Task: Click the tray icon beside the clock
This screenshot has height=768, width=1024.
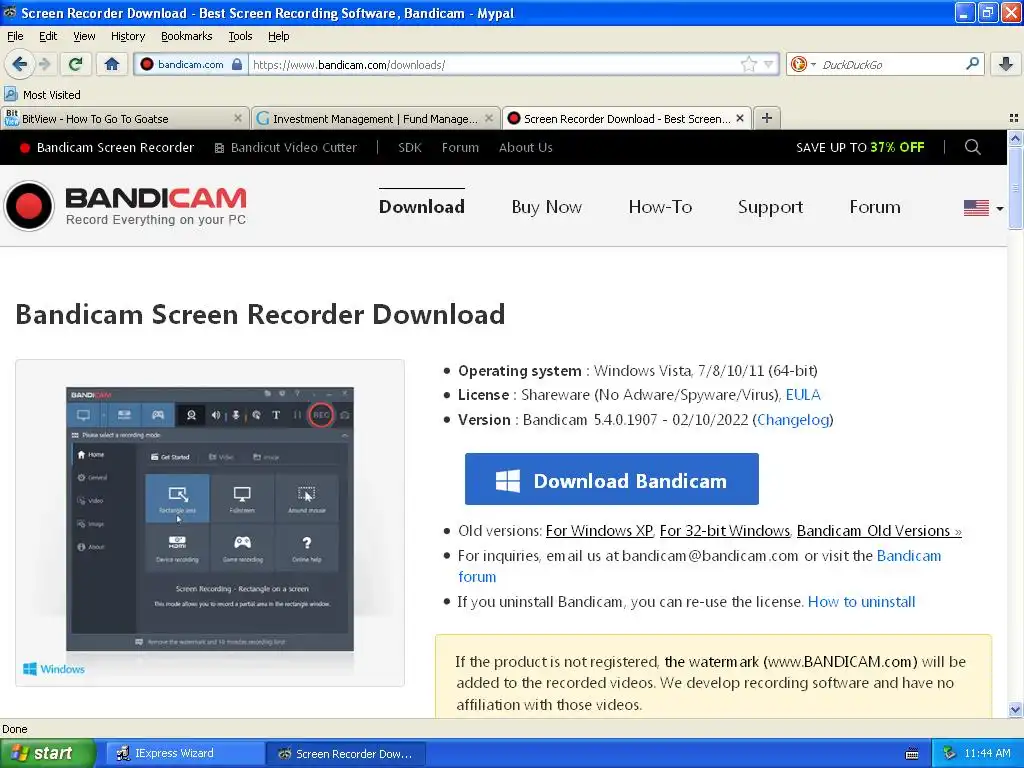Action: pyautogui.click(x=949, y=753)
